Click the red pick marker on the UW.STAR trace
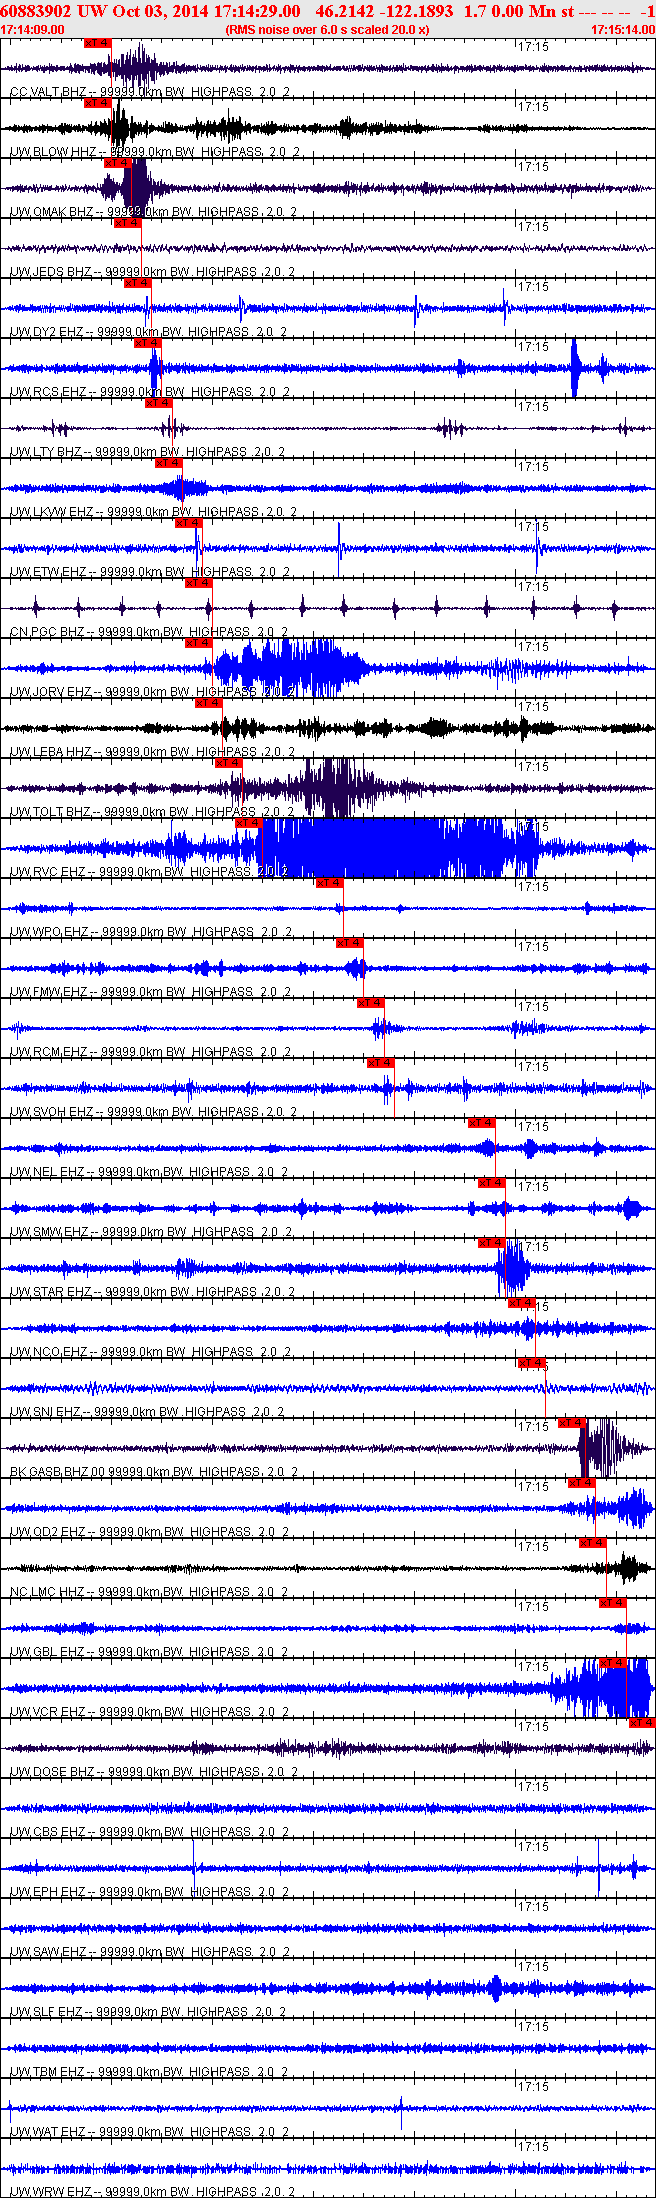Viewport: 656px width, 2198px height. click(491, 1243)
